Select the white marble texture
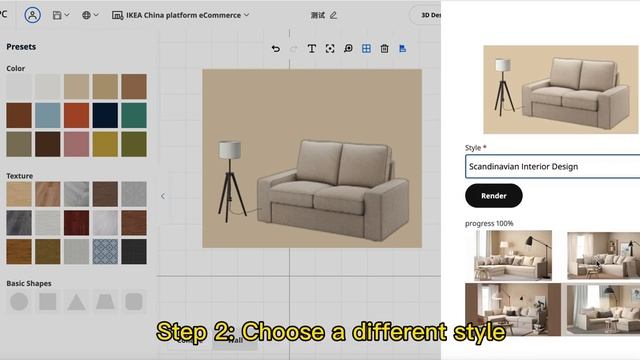Screen dimensions: 640x360 pos(105,223)
